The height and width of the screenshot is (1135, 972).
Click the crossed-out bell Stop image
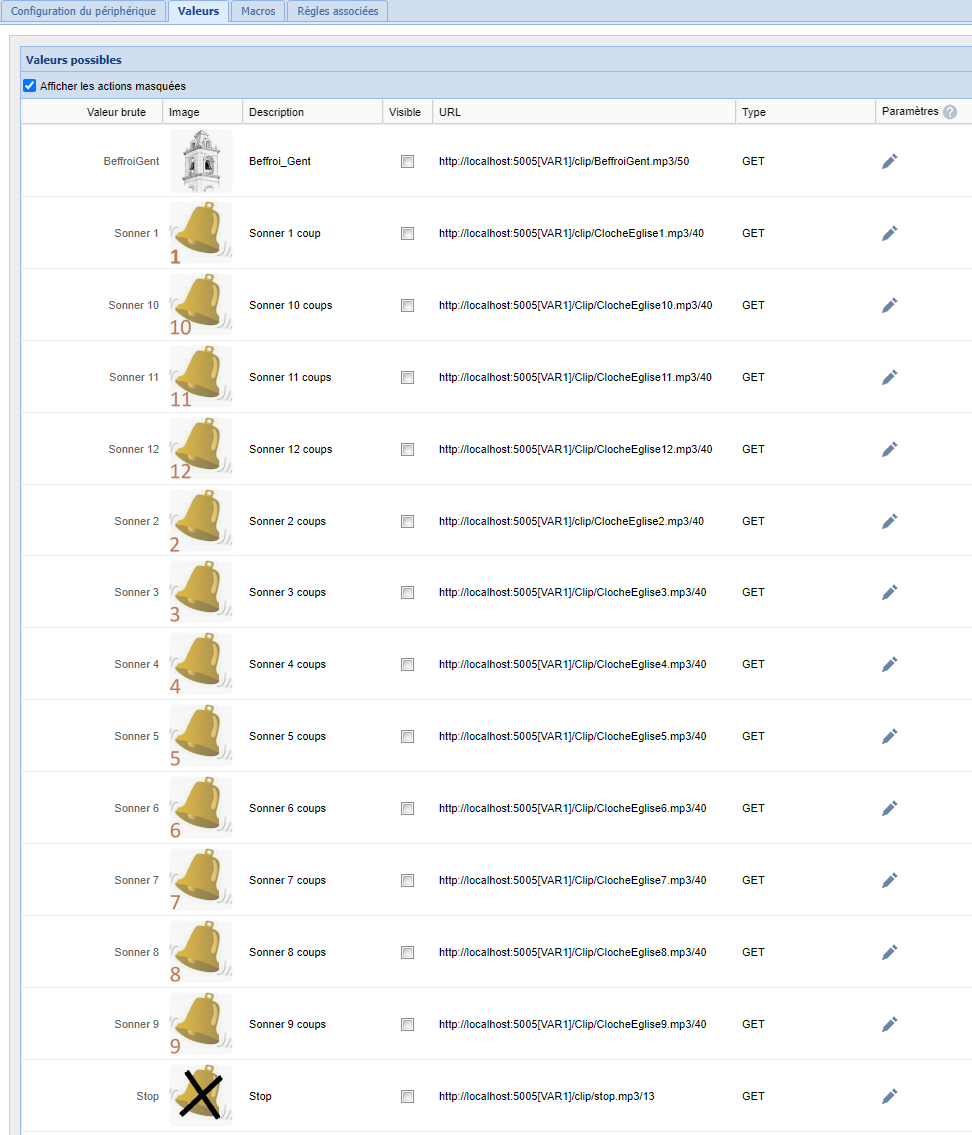[x=201, y=1095]
